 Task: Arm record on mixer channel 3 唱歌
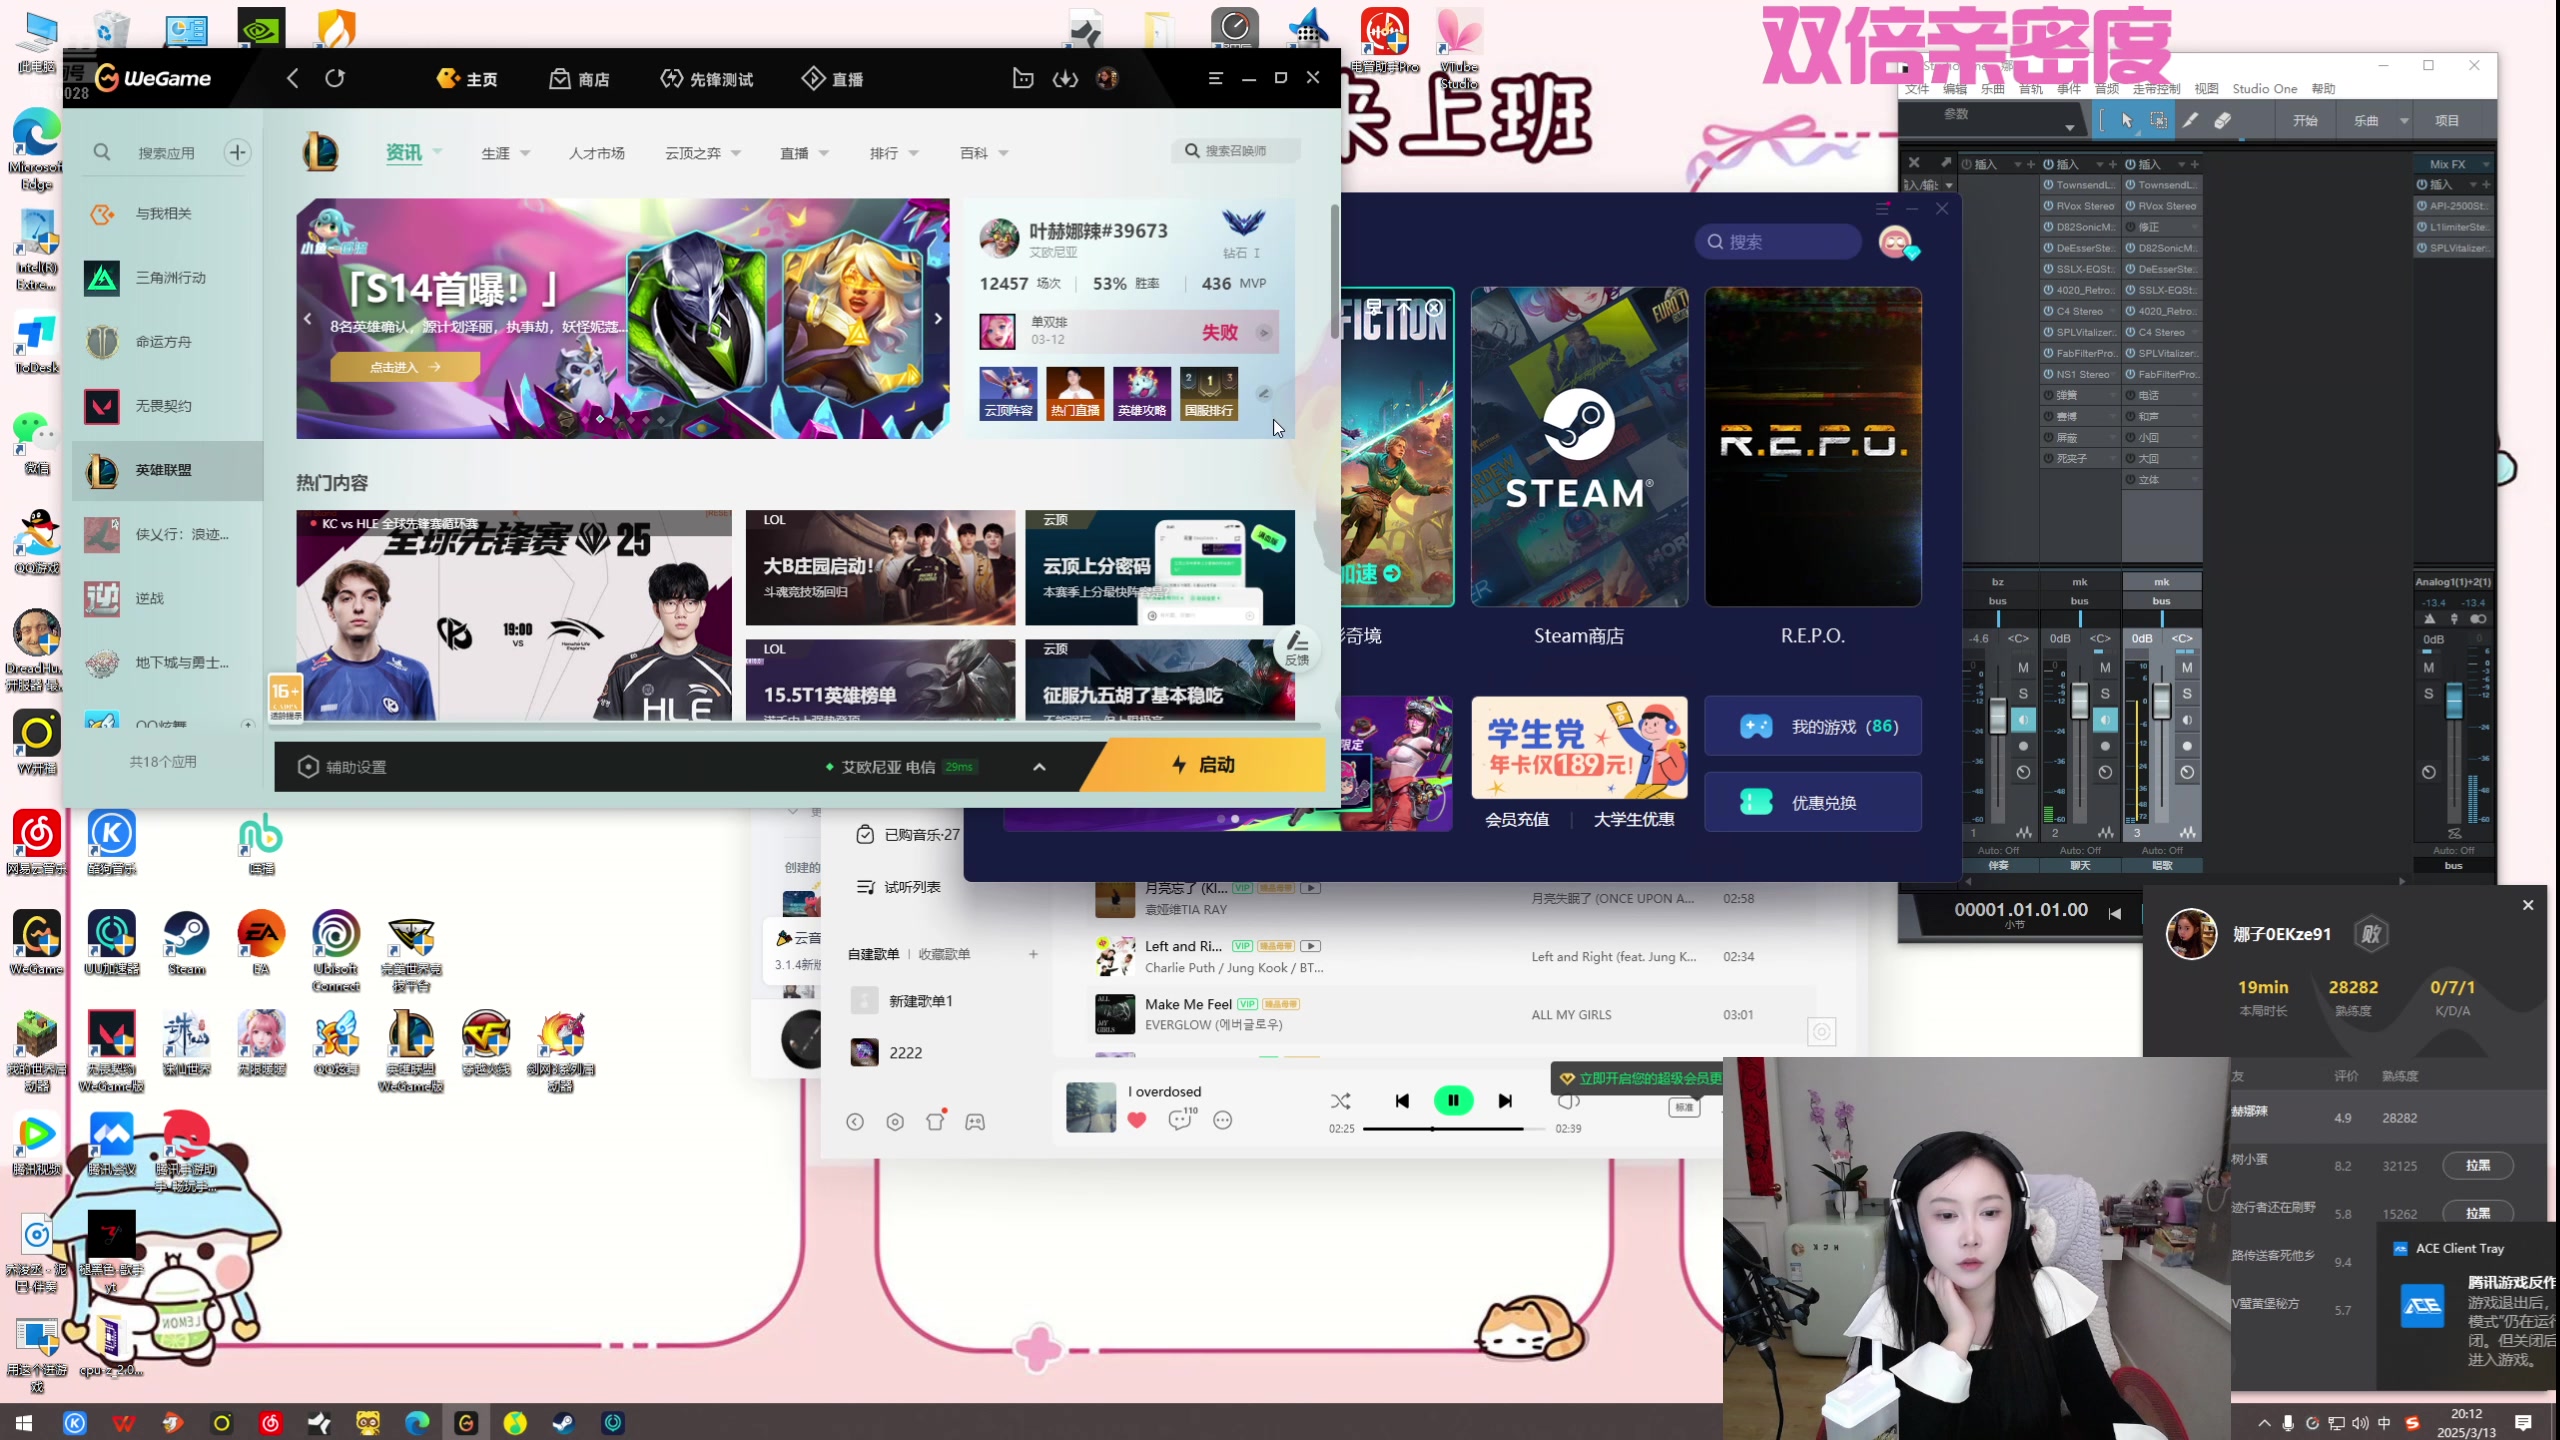(x=2187, y=746)
